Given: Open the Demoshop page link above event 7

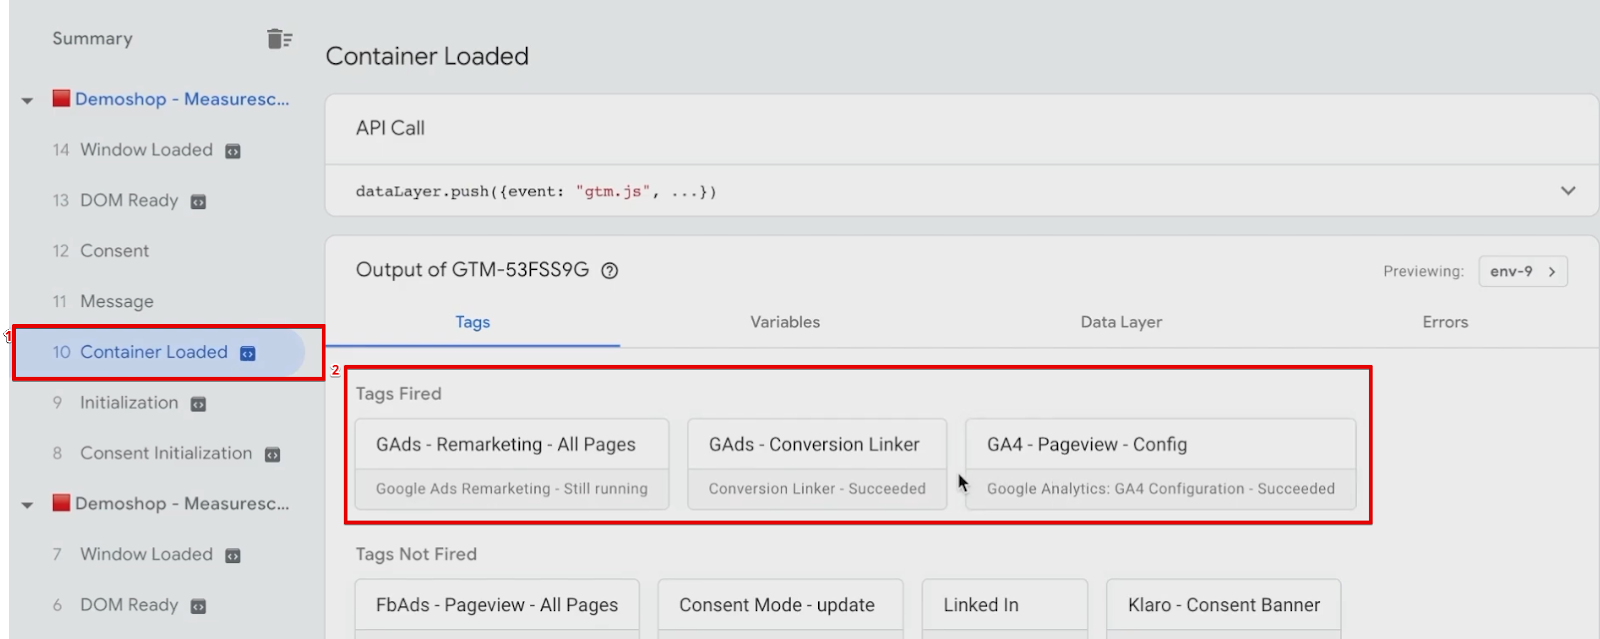Looking at the screenshot, I should point(182,503).
